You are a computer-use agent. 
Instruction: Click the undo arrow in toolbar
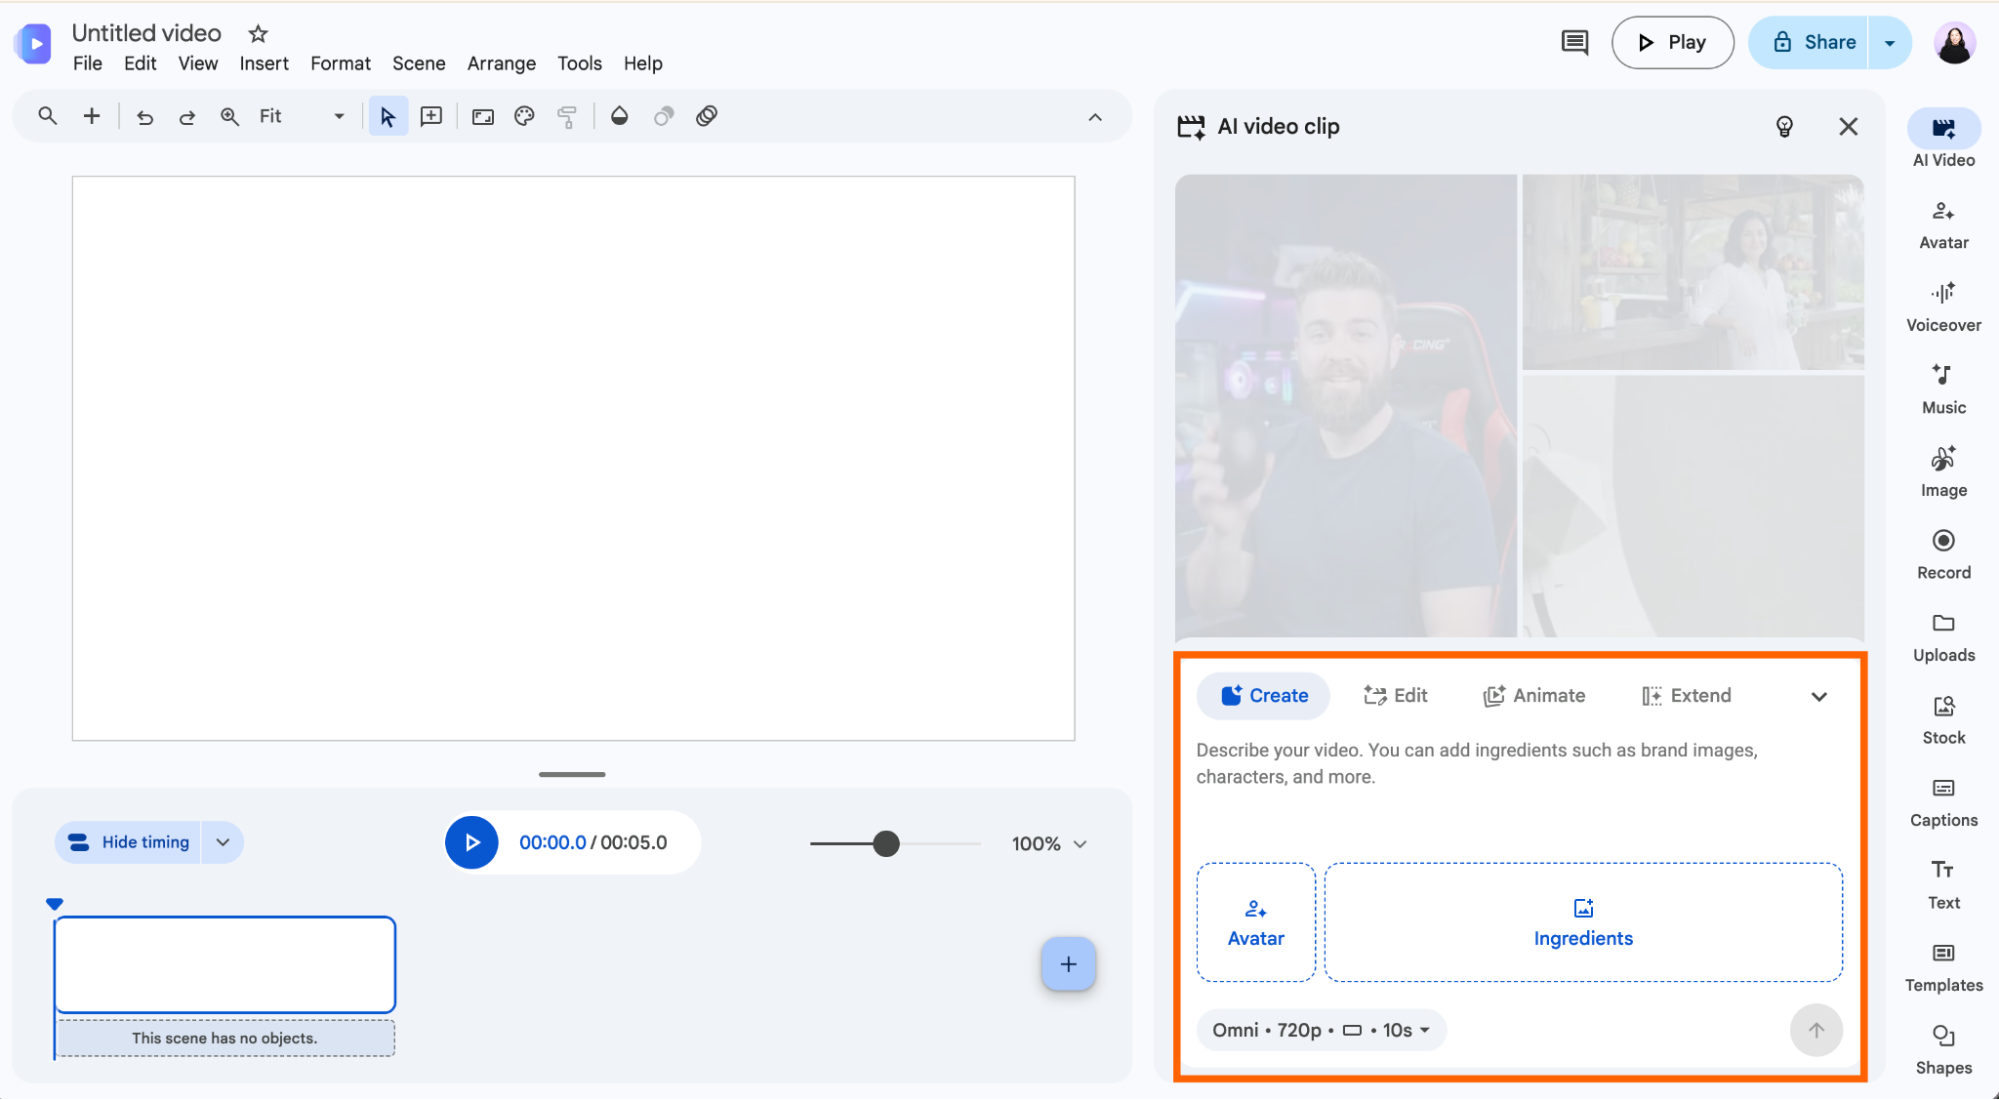pos(145,116)
